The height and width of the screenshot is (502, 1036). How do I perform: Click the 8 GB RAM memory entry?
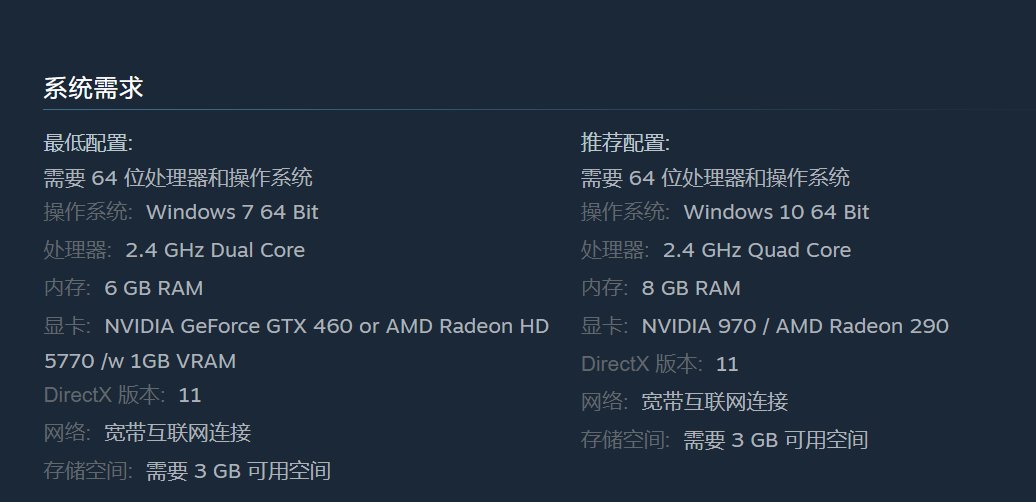(x=691, y=288)
